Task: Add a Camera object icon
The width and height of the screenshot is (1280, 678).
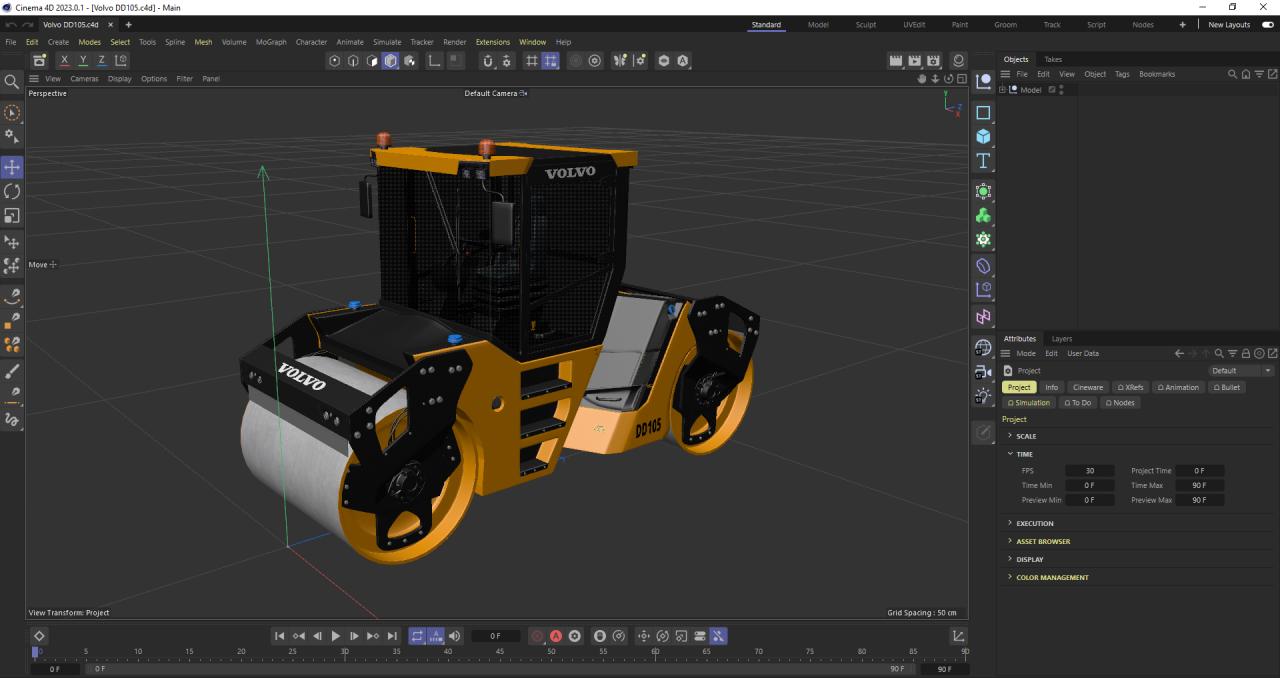Action: point(983,372)
